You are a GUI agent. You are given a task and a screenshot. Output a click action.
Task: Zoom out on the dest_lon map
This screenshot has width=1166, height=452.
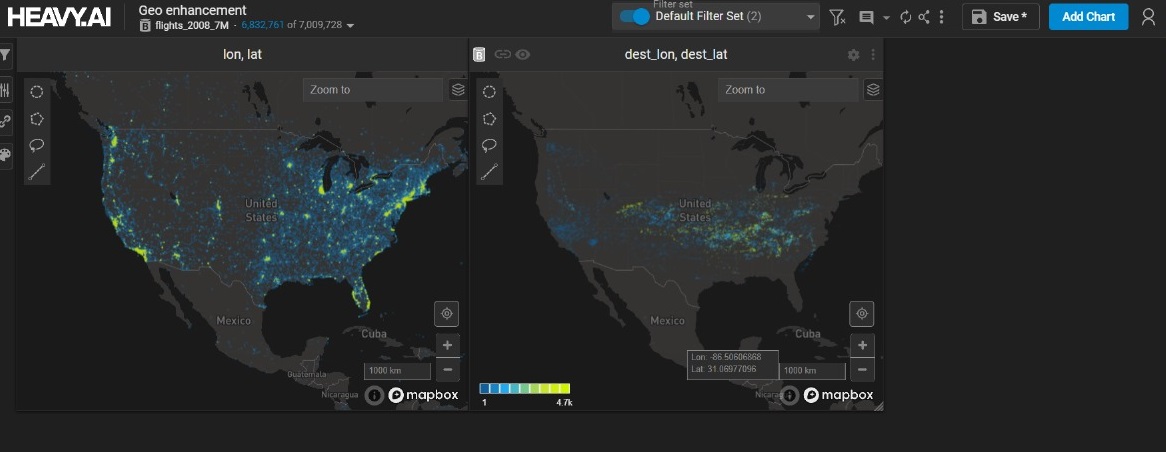[862, 369]
